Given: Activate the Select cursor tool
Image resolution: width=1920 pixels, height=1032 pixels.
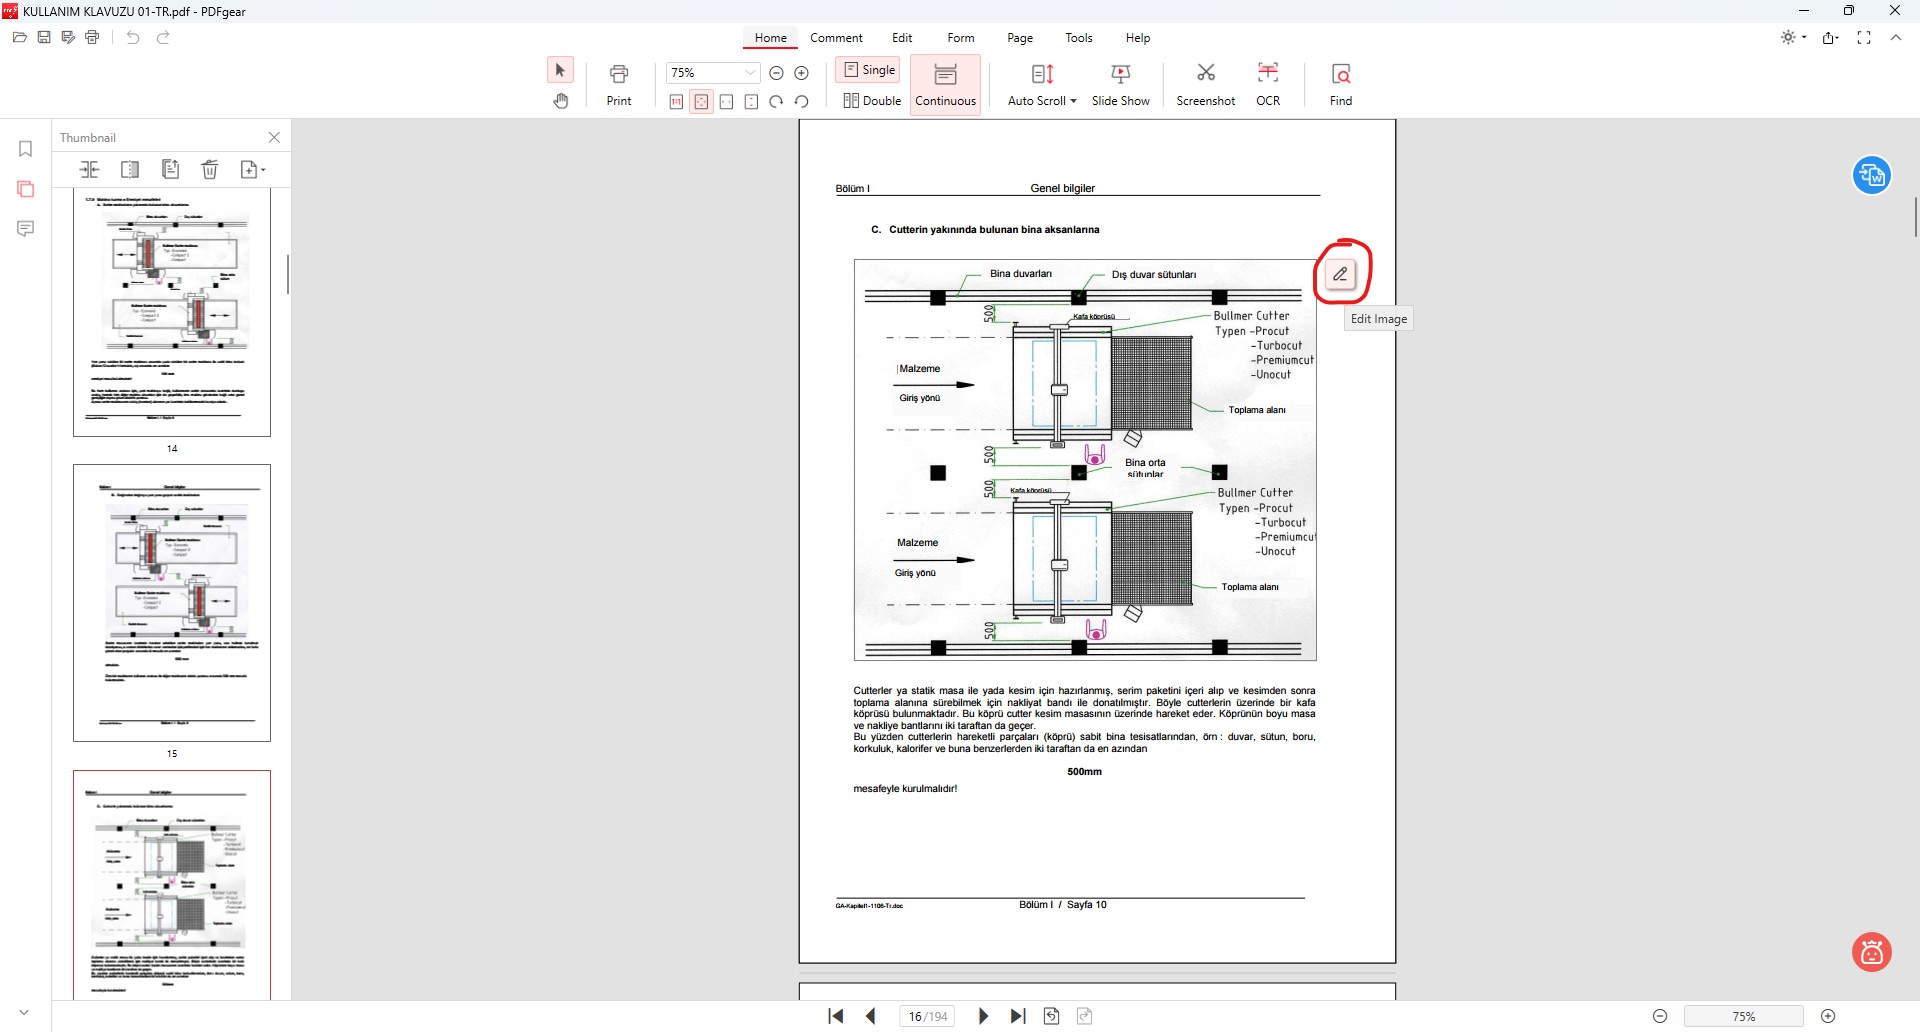Looking at the screenshot, I should 560,70.
